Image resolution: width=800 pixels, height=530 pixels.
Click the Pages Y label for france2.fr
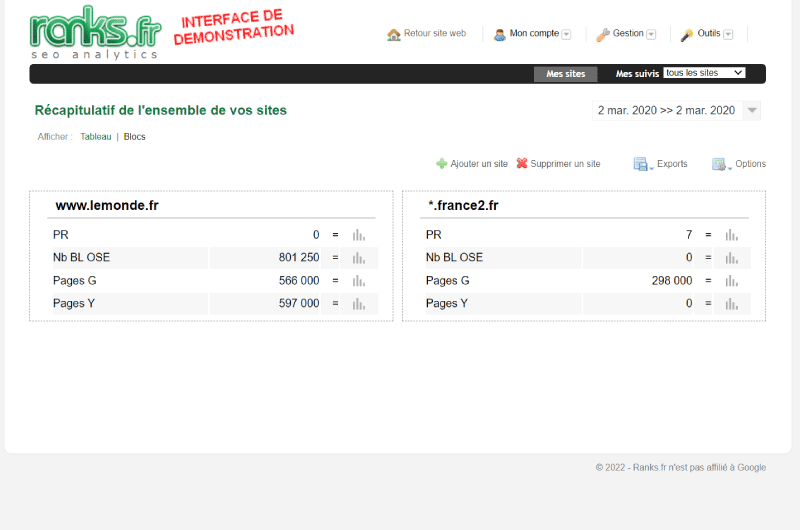(446, 304)
